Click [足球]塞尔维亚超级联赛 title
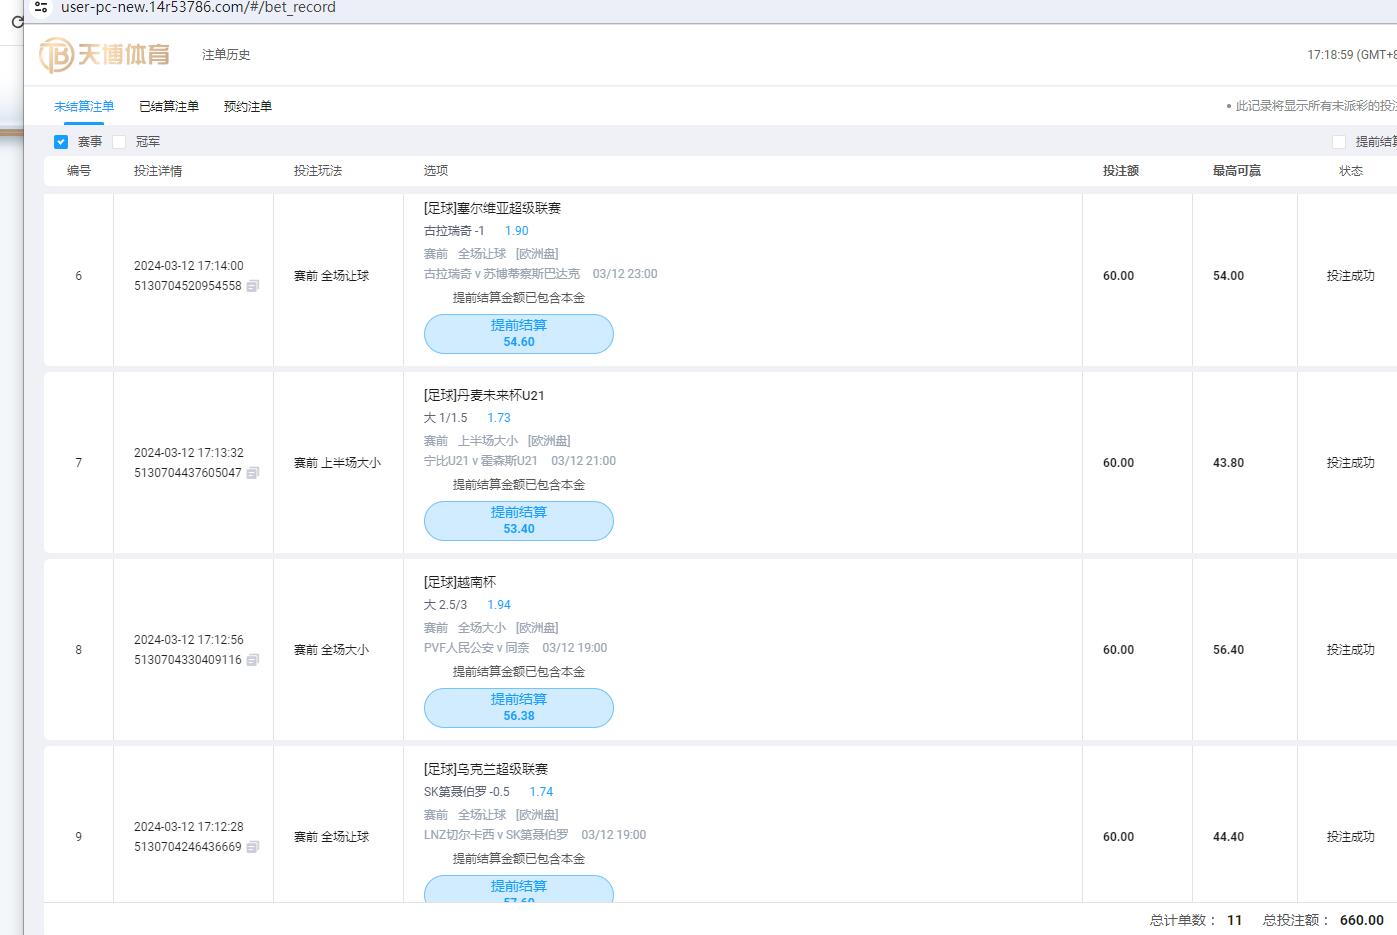The width and height of the screenshot is (1397, 935). click(x=492, y=208)
